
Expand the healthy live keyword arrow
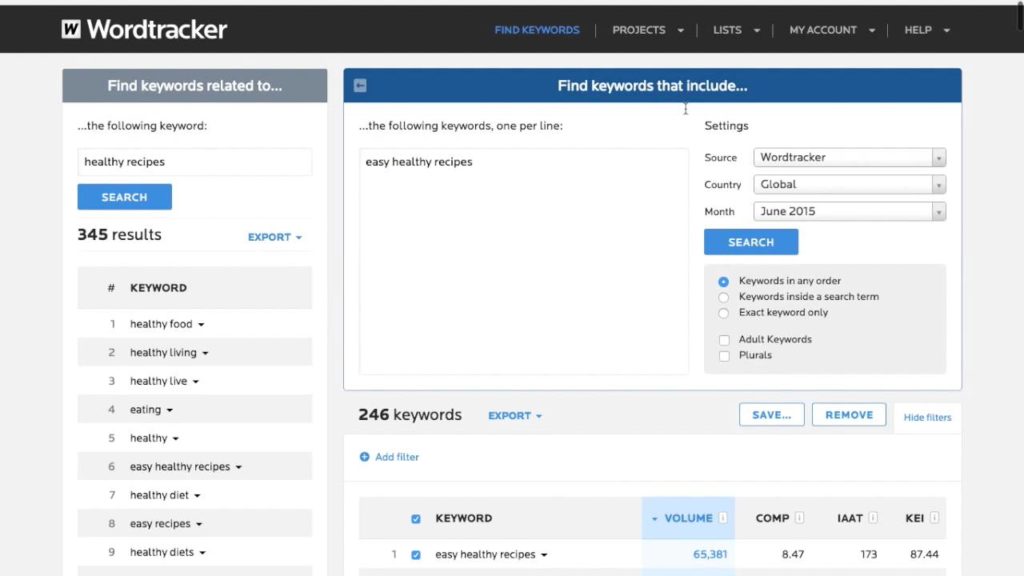pos(196,381)
